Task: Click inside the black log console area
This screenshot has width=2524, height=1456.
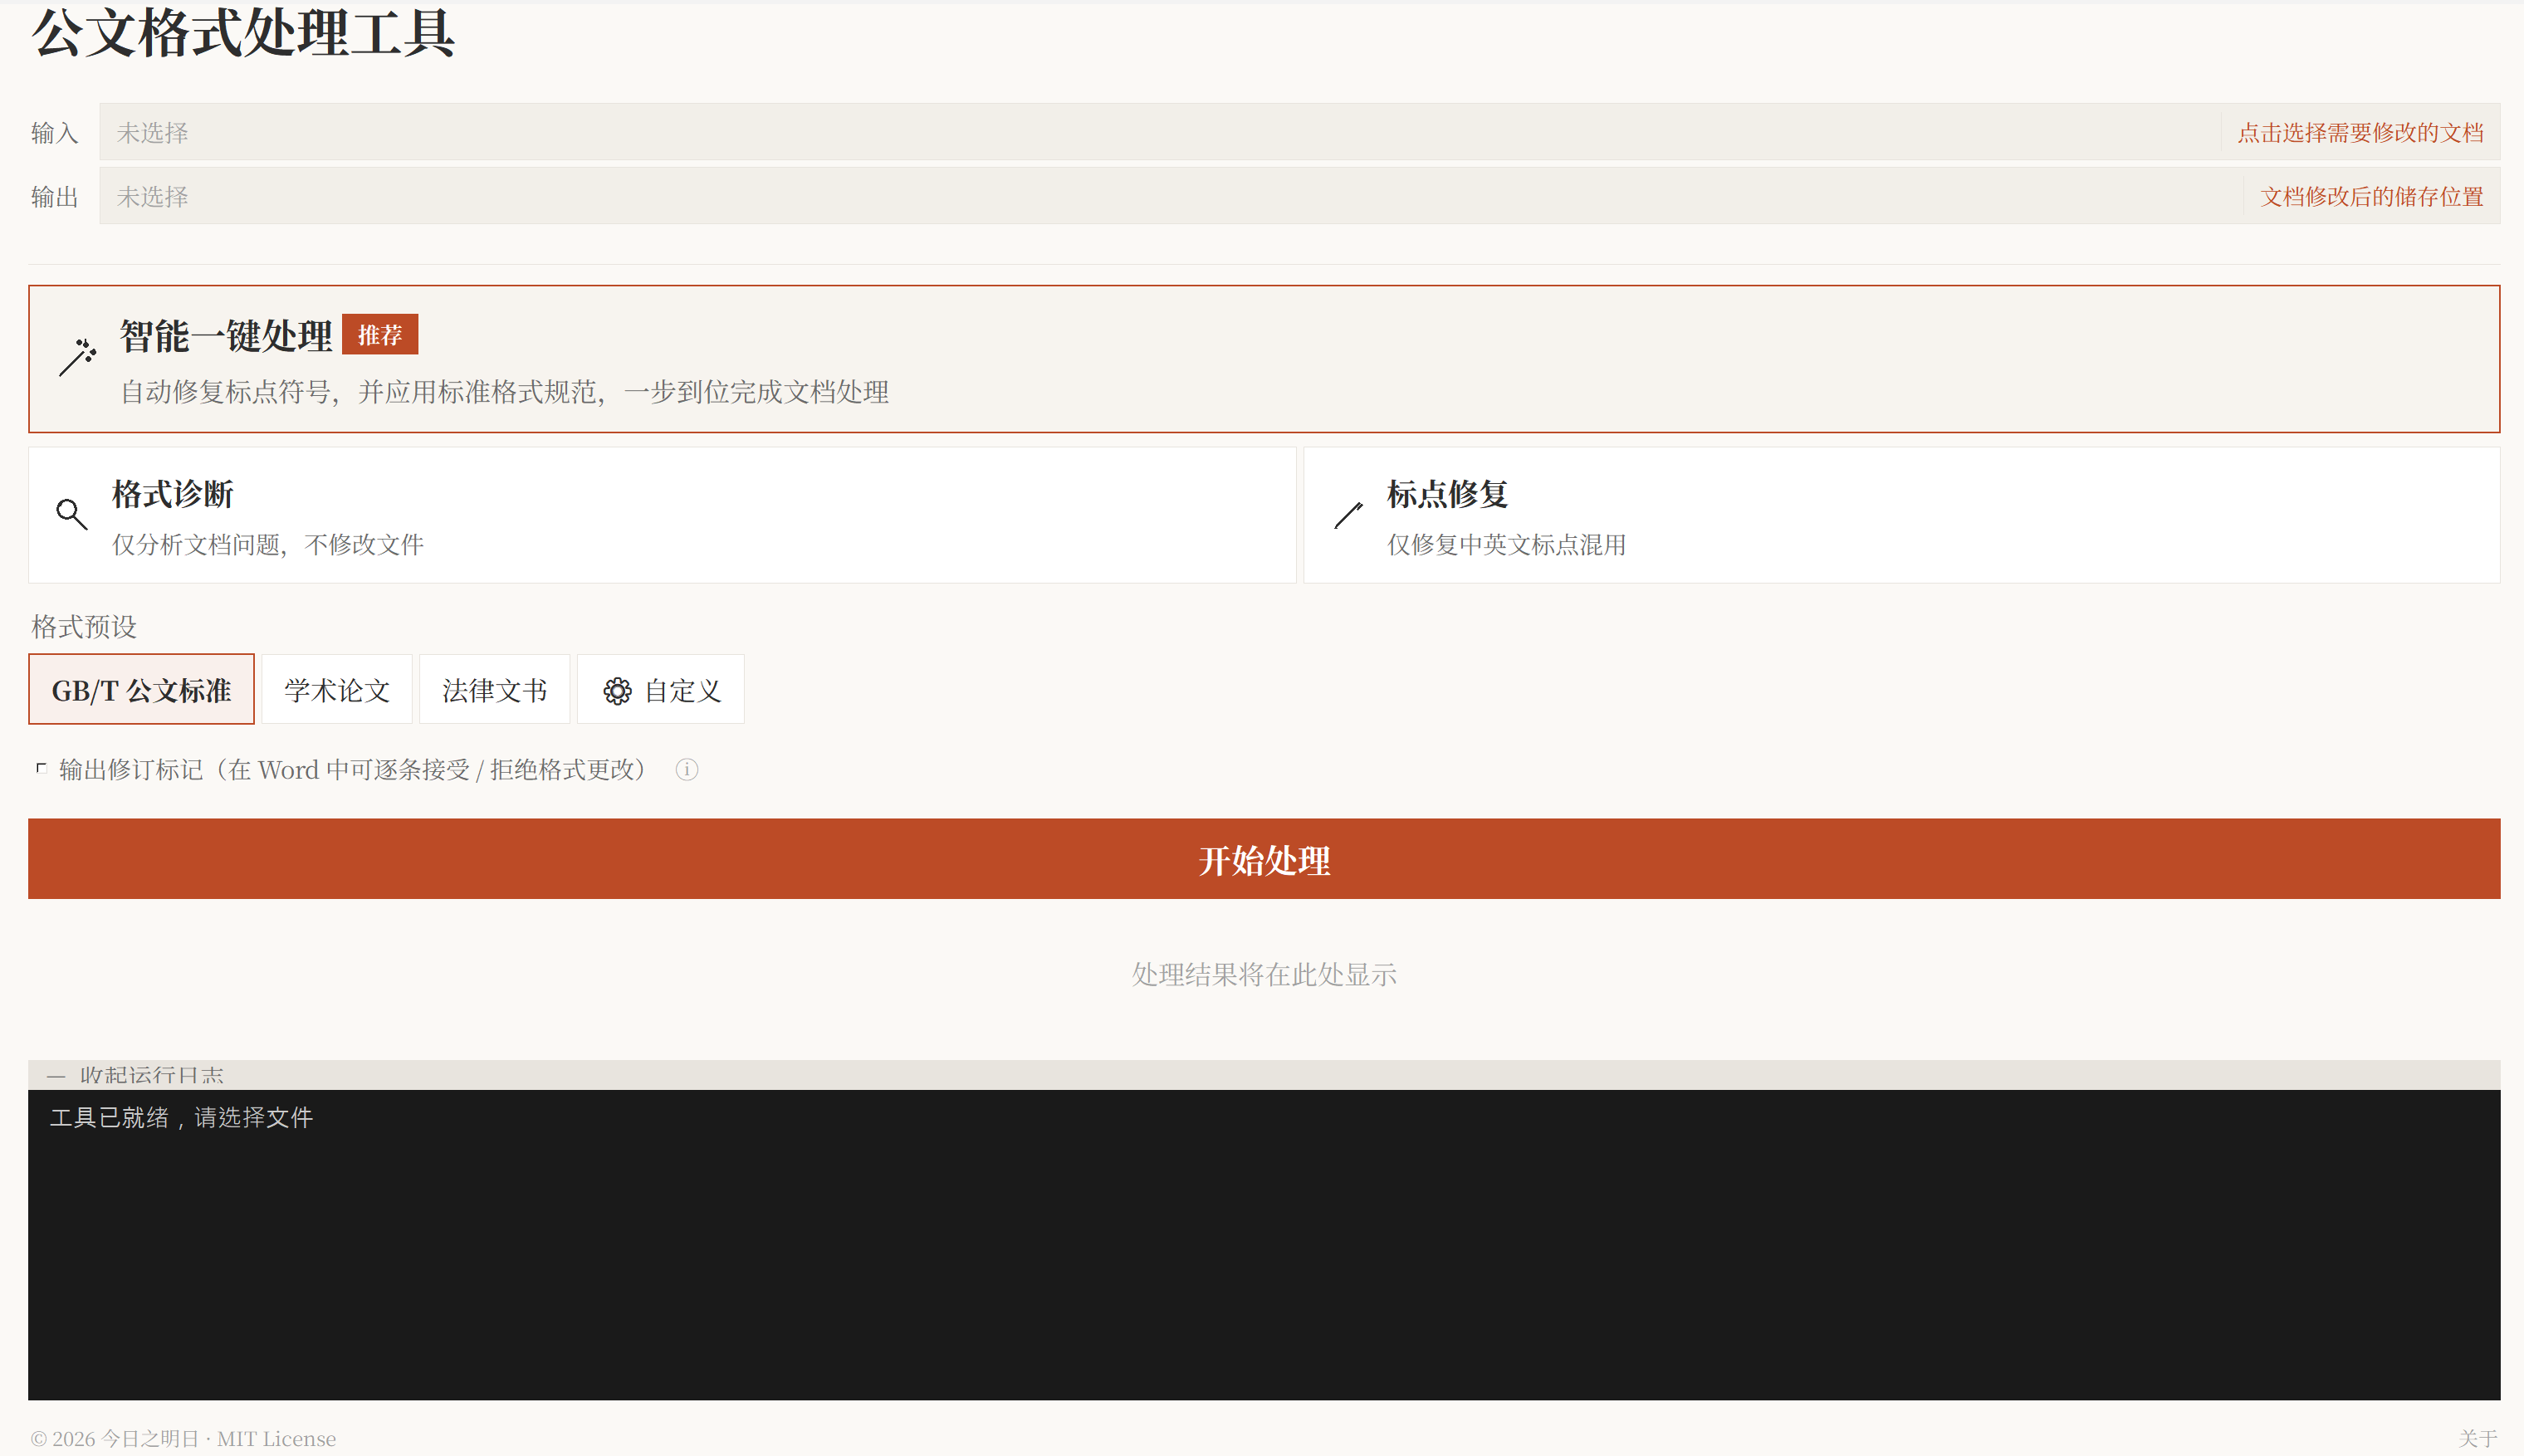Action: point(1262,1250)
